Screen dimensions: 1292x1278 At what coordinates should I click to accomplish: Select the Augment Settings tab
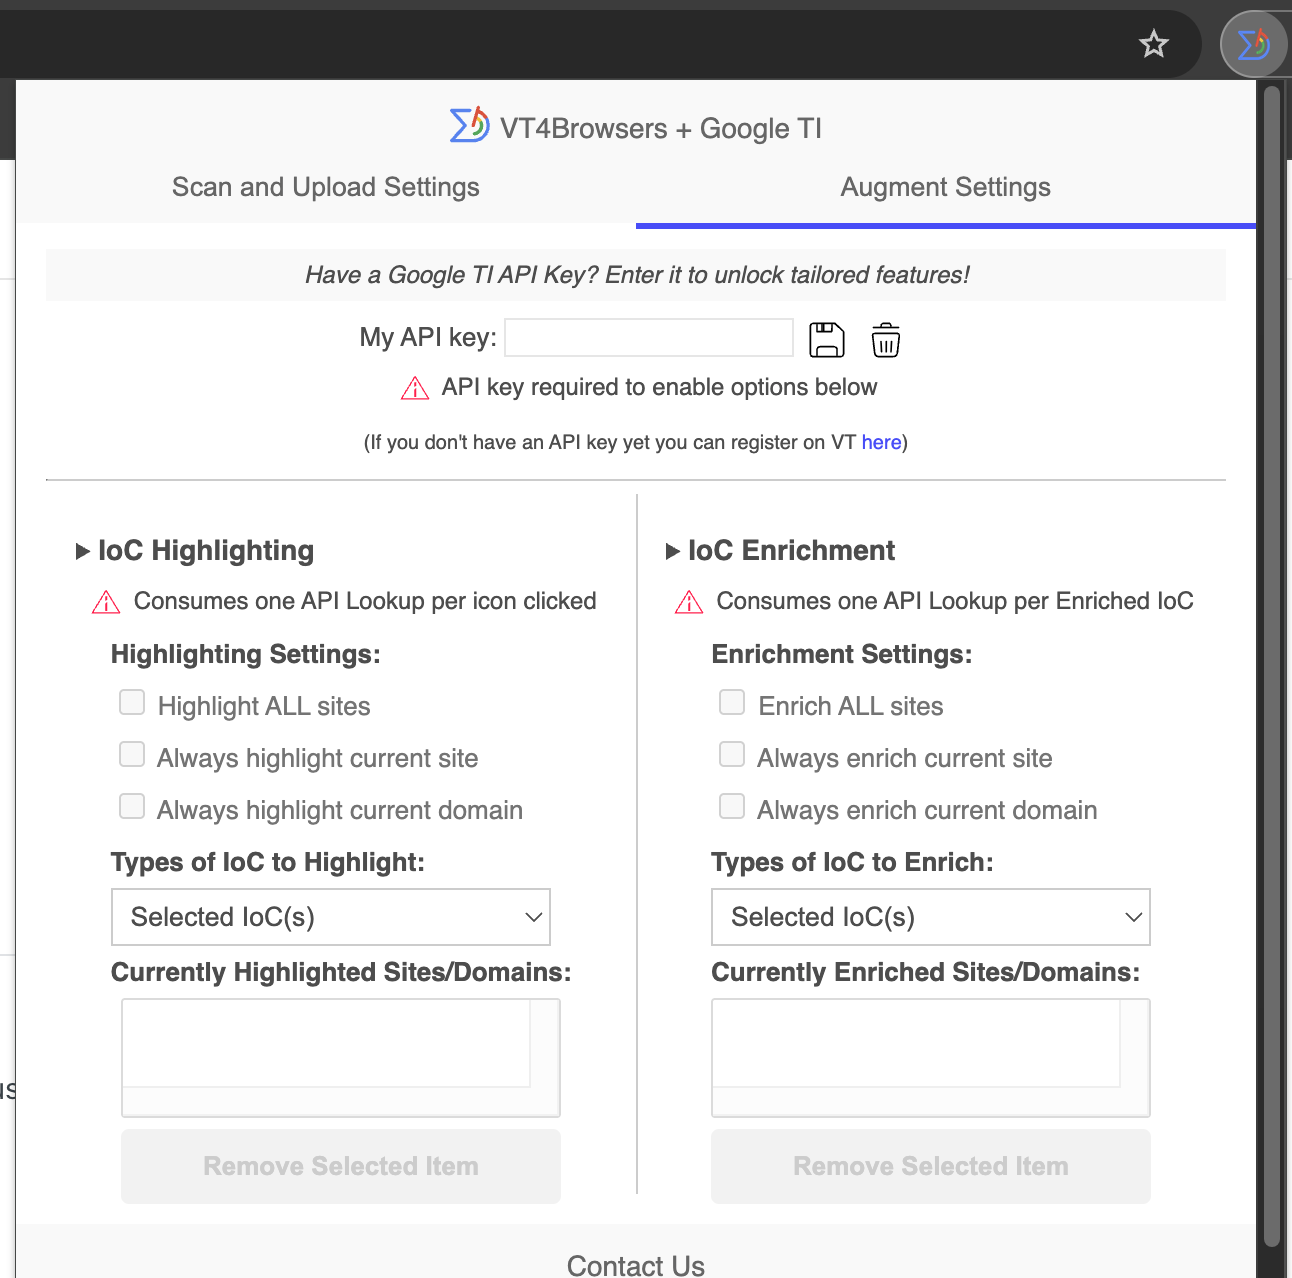944,187
